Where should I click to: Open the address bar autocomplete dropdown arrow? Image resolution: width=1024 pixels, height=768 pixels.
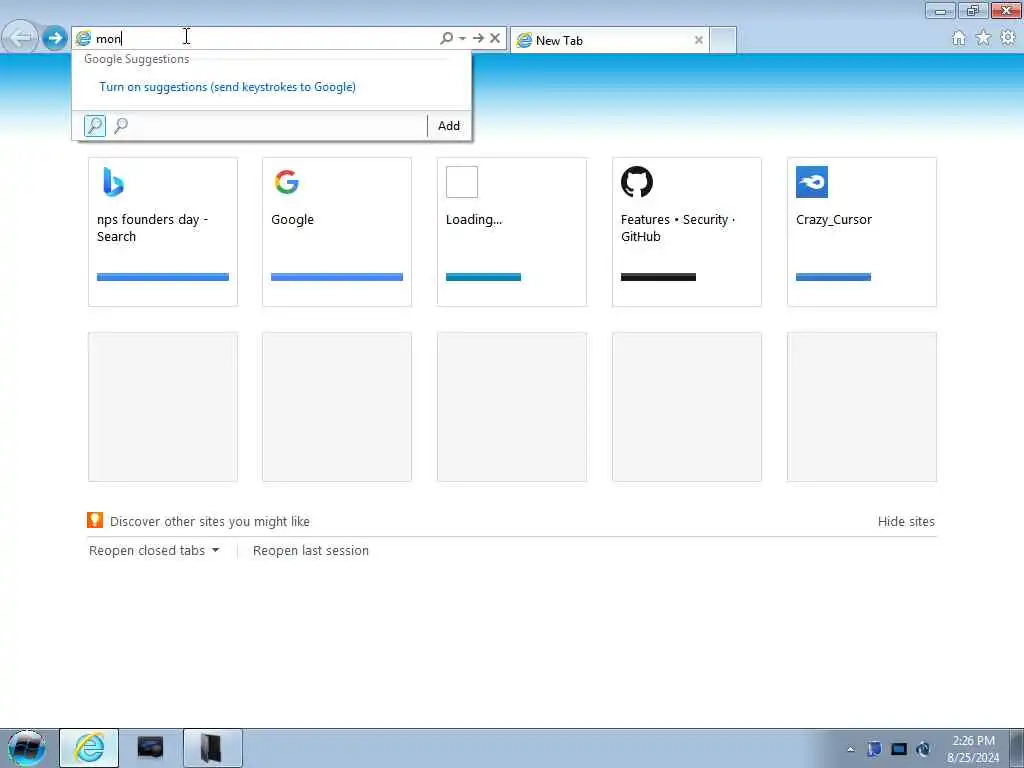click(x=462, y=39)
